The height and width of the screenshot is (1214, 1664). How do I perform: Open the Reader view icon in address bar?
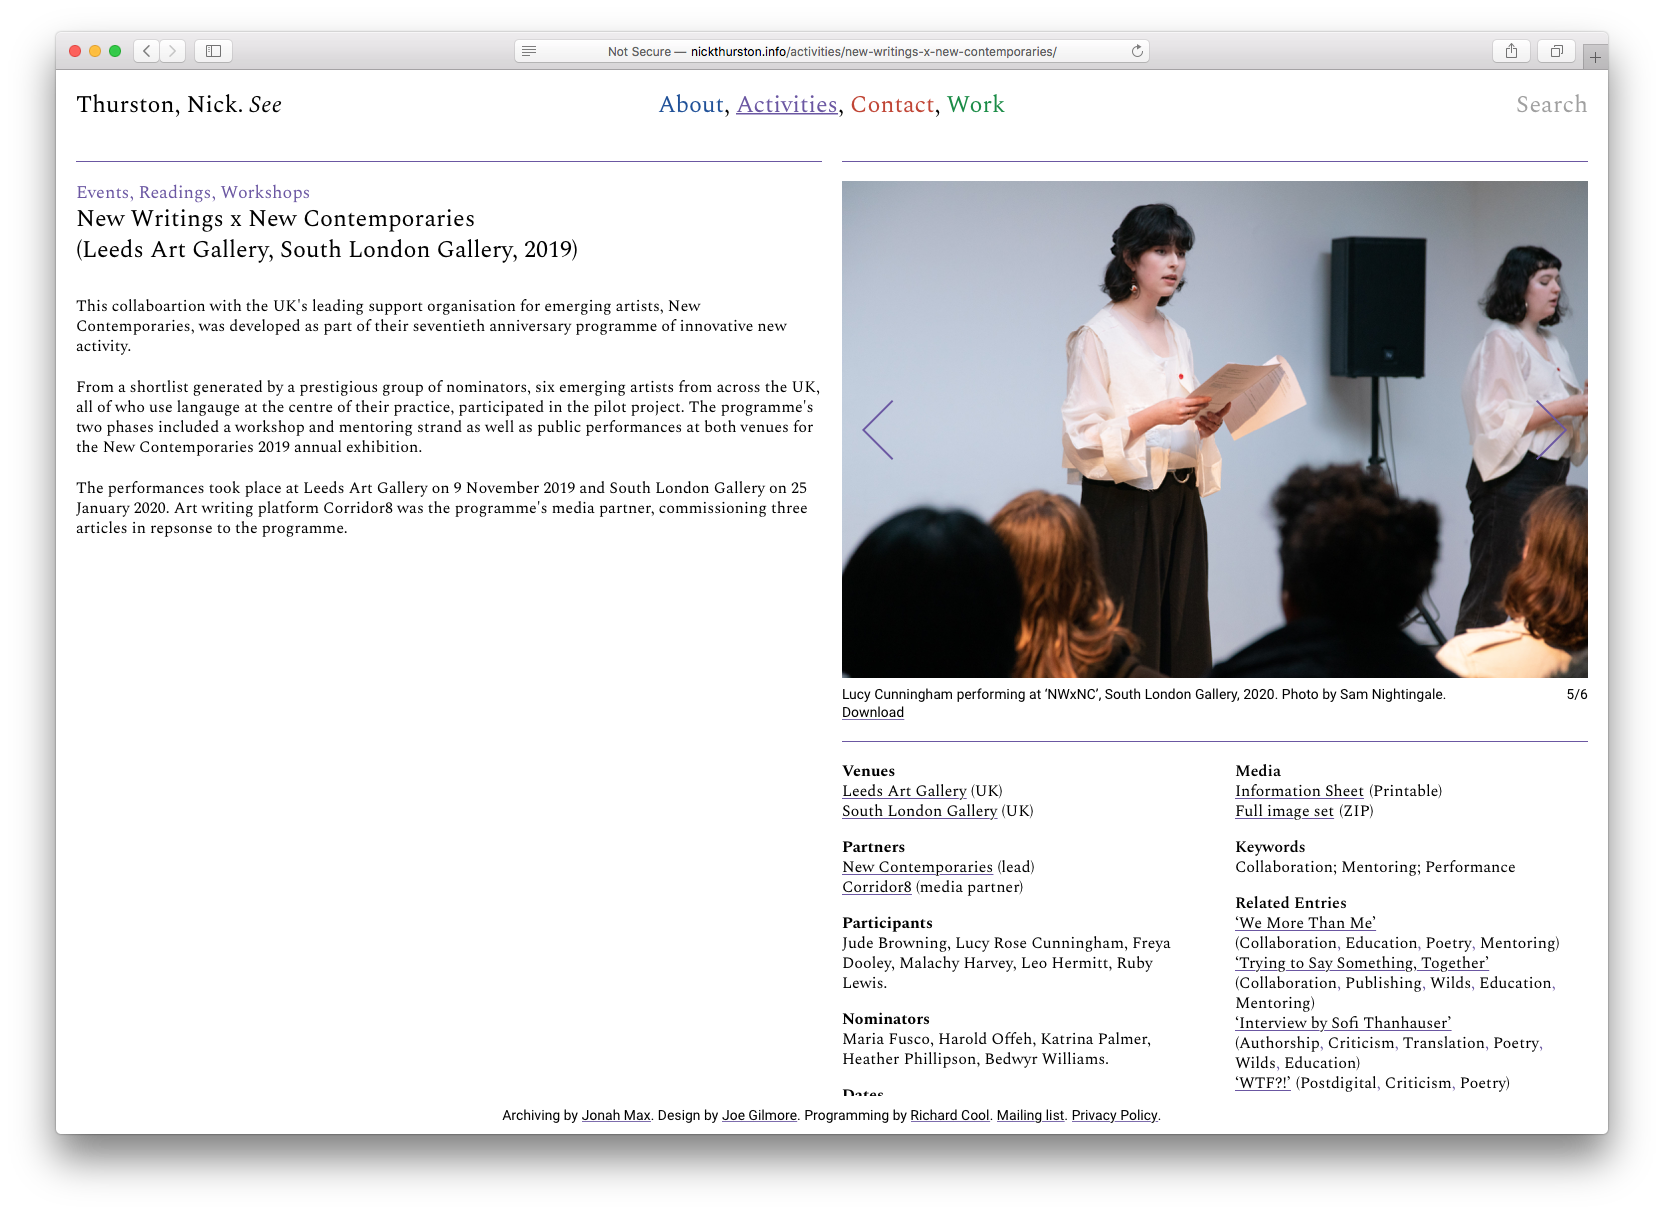(529, 51)
